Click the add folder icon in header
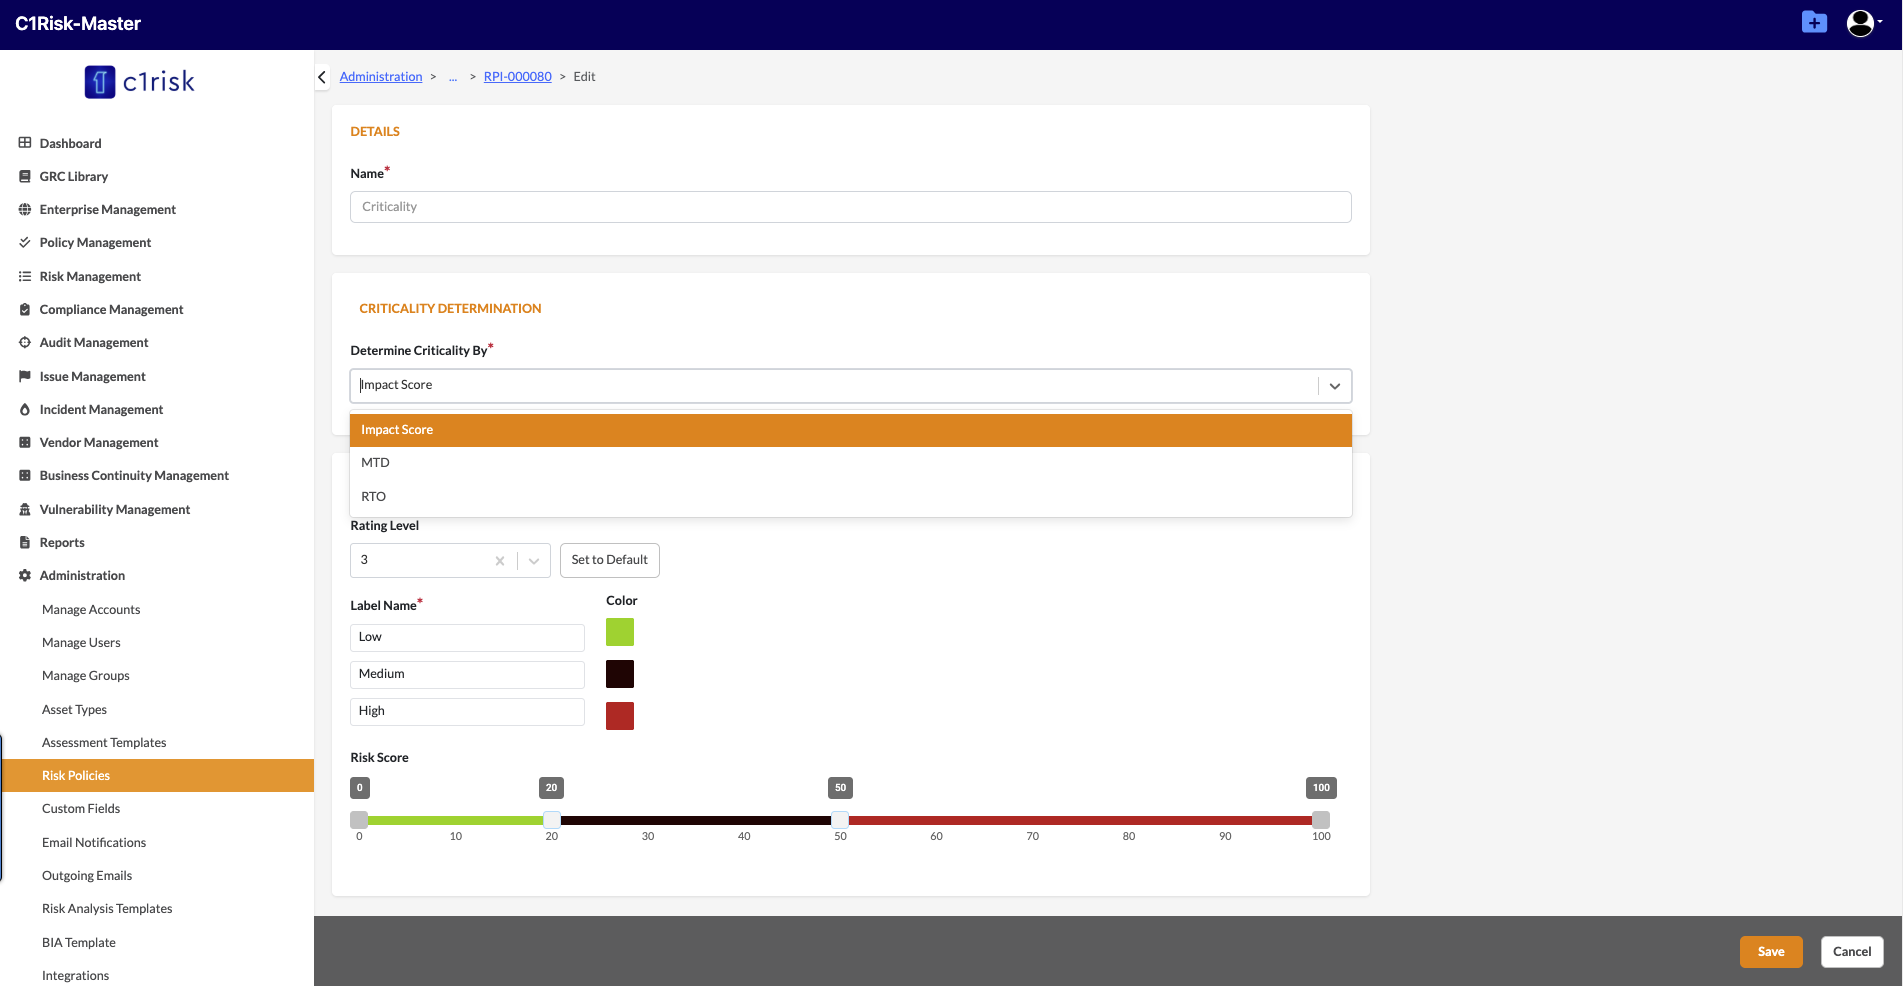The width and height of the screenshot is (1903, 986). 1814,22
